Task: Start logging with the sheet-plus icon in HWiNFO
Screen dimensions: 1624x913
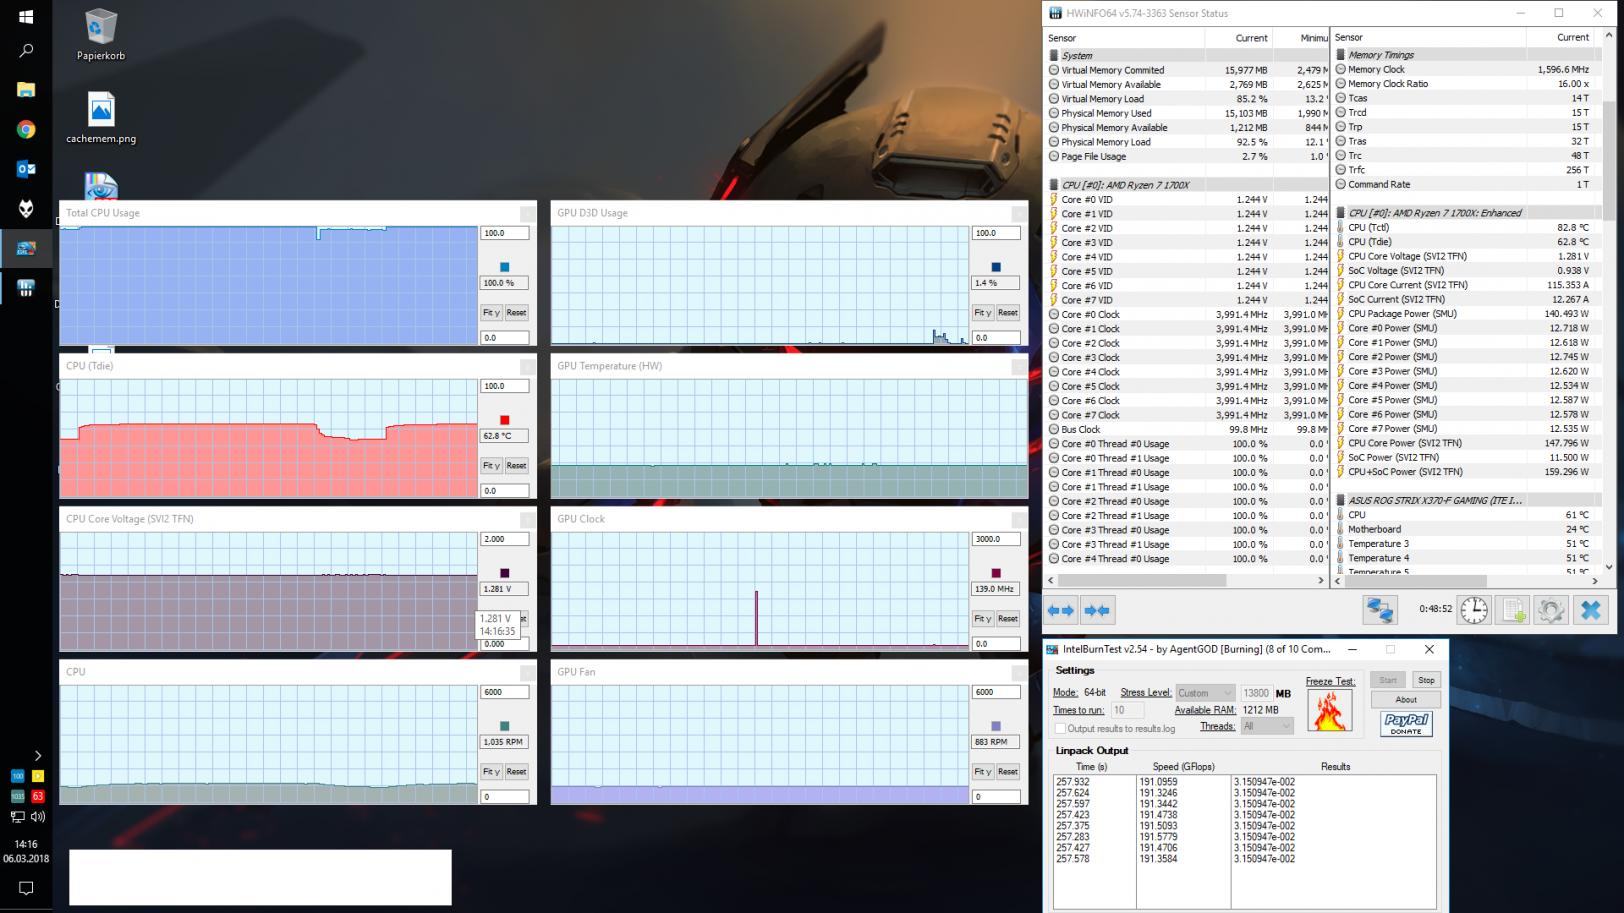Action: coord(1513,609)
